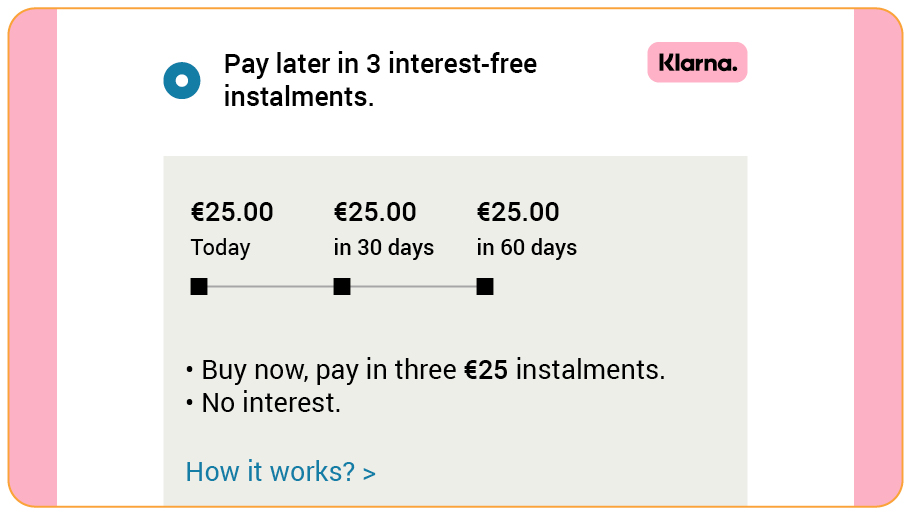Click the pink strip on the left edge
The image size is (911, 515).
(33, 258)
